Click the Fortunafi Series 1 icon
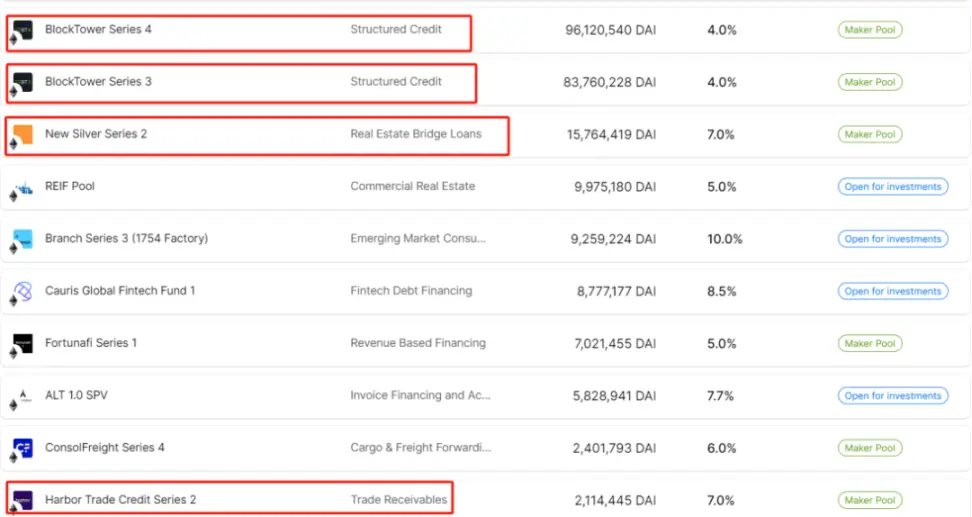This screenshot has width=972, height=517. click(23, 343)
